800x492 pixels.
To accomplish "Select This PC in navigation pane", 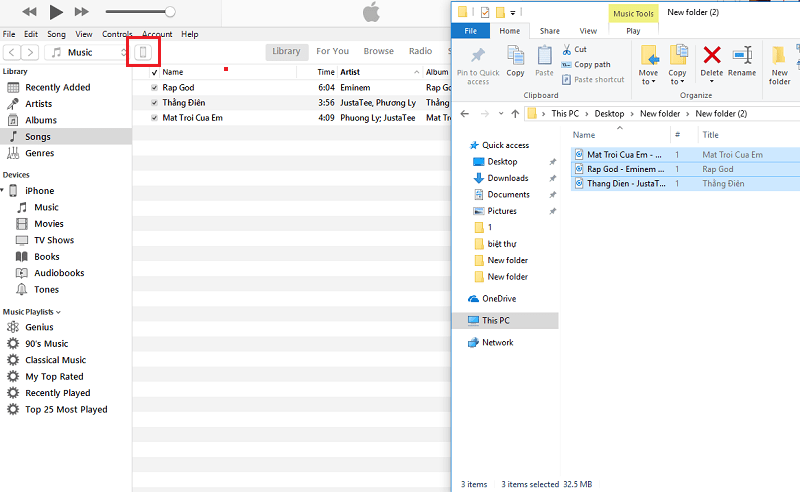I will coord(505,321).
